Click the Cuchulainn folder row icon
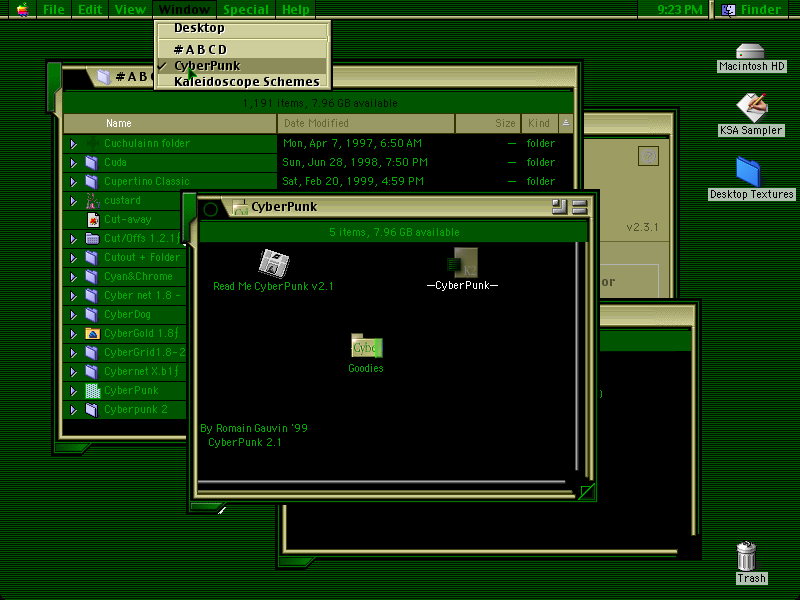The width and height of the screenshot is (800, 600). [x=92, y=143]
